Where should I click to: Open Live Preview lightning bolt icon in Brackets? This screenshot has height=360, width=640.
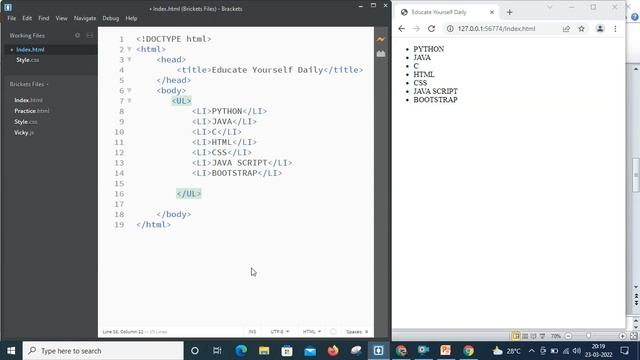[x=380, y=39]
